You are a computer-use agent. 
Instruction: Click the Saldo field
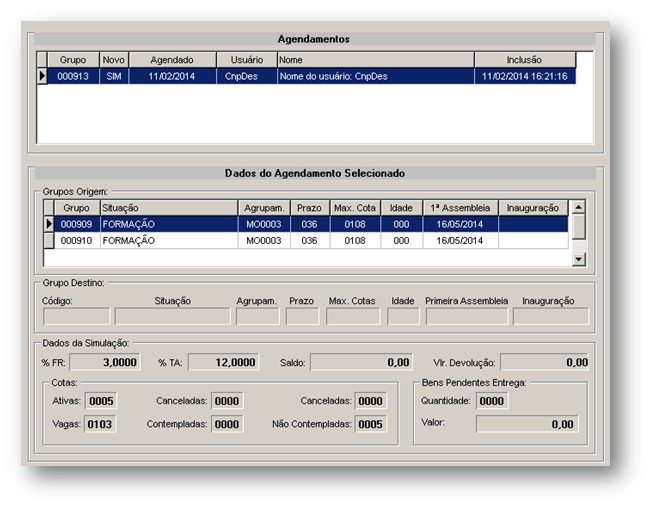362,362
